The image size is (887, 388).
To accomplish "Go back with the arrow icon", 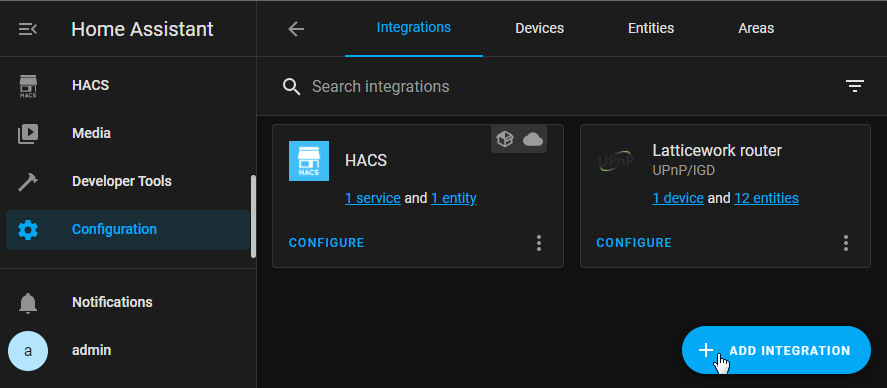I will (x=296, y=29).
